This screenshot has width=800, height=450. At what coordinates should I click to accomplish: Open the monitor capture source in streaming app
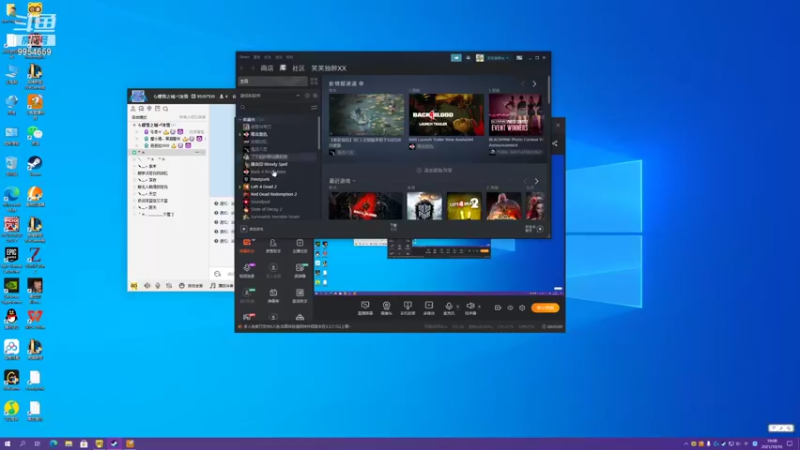point(365,308)
